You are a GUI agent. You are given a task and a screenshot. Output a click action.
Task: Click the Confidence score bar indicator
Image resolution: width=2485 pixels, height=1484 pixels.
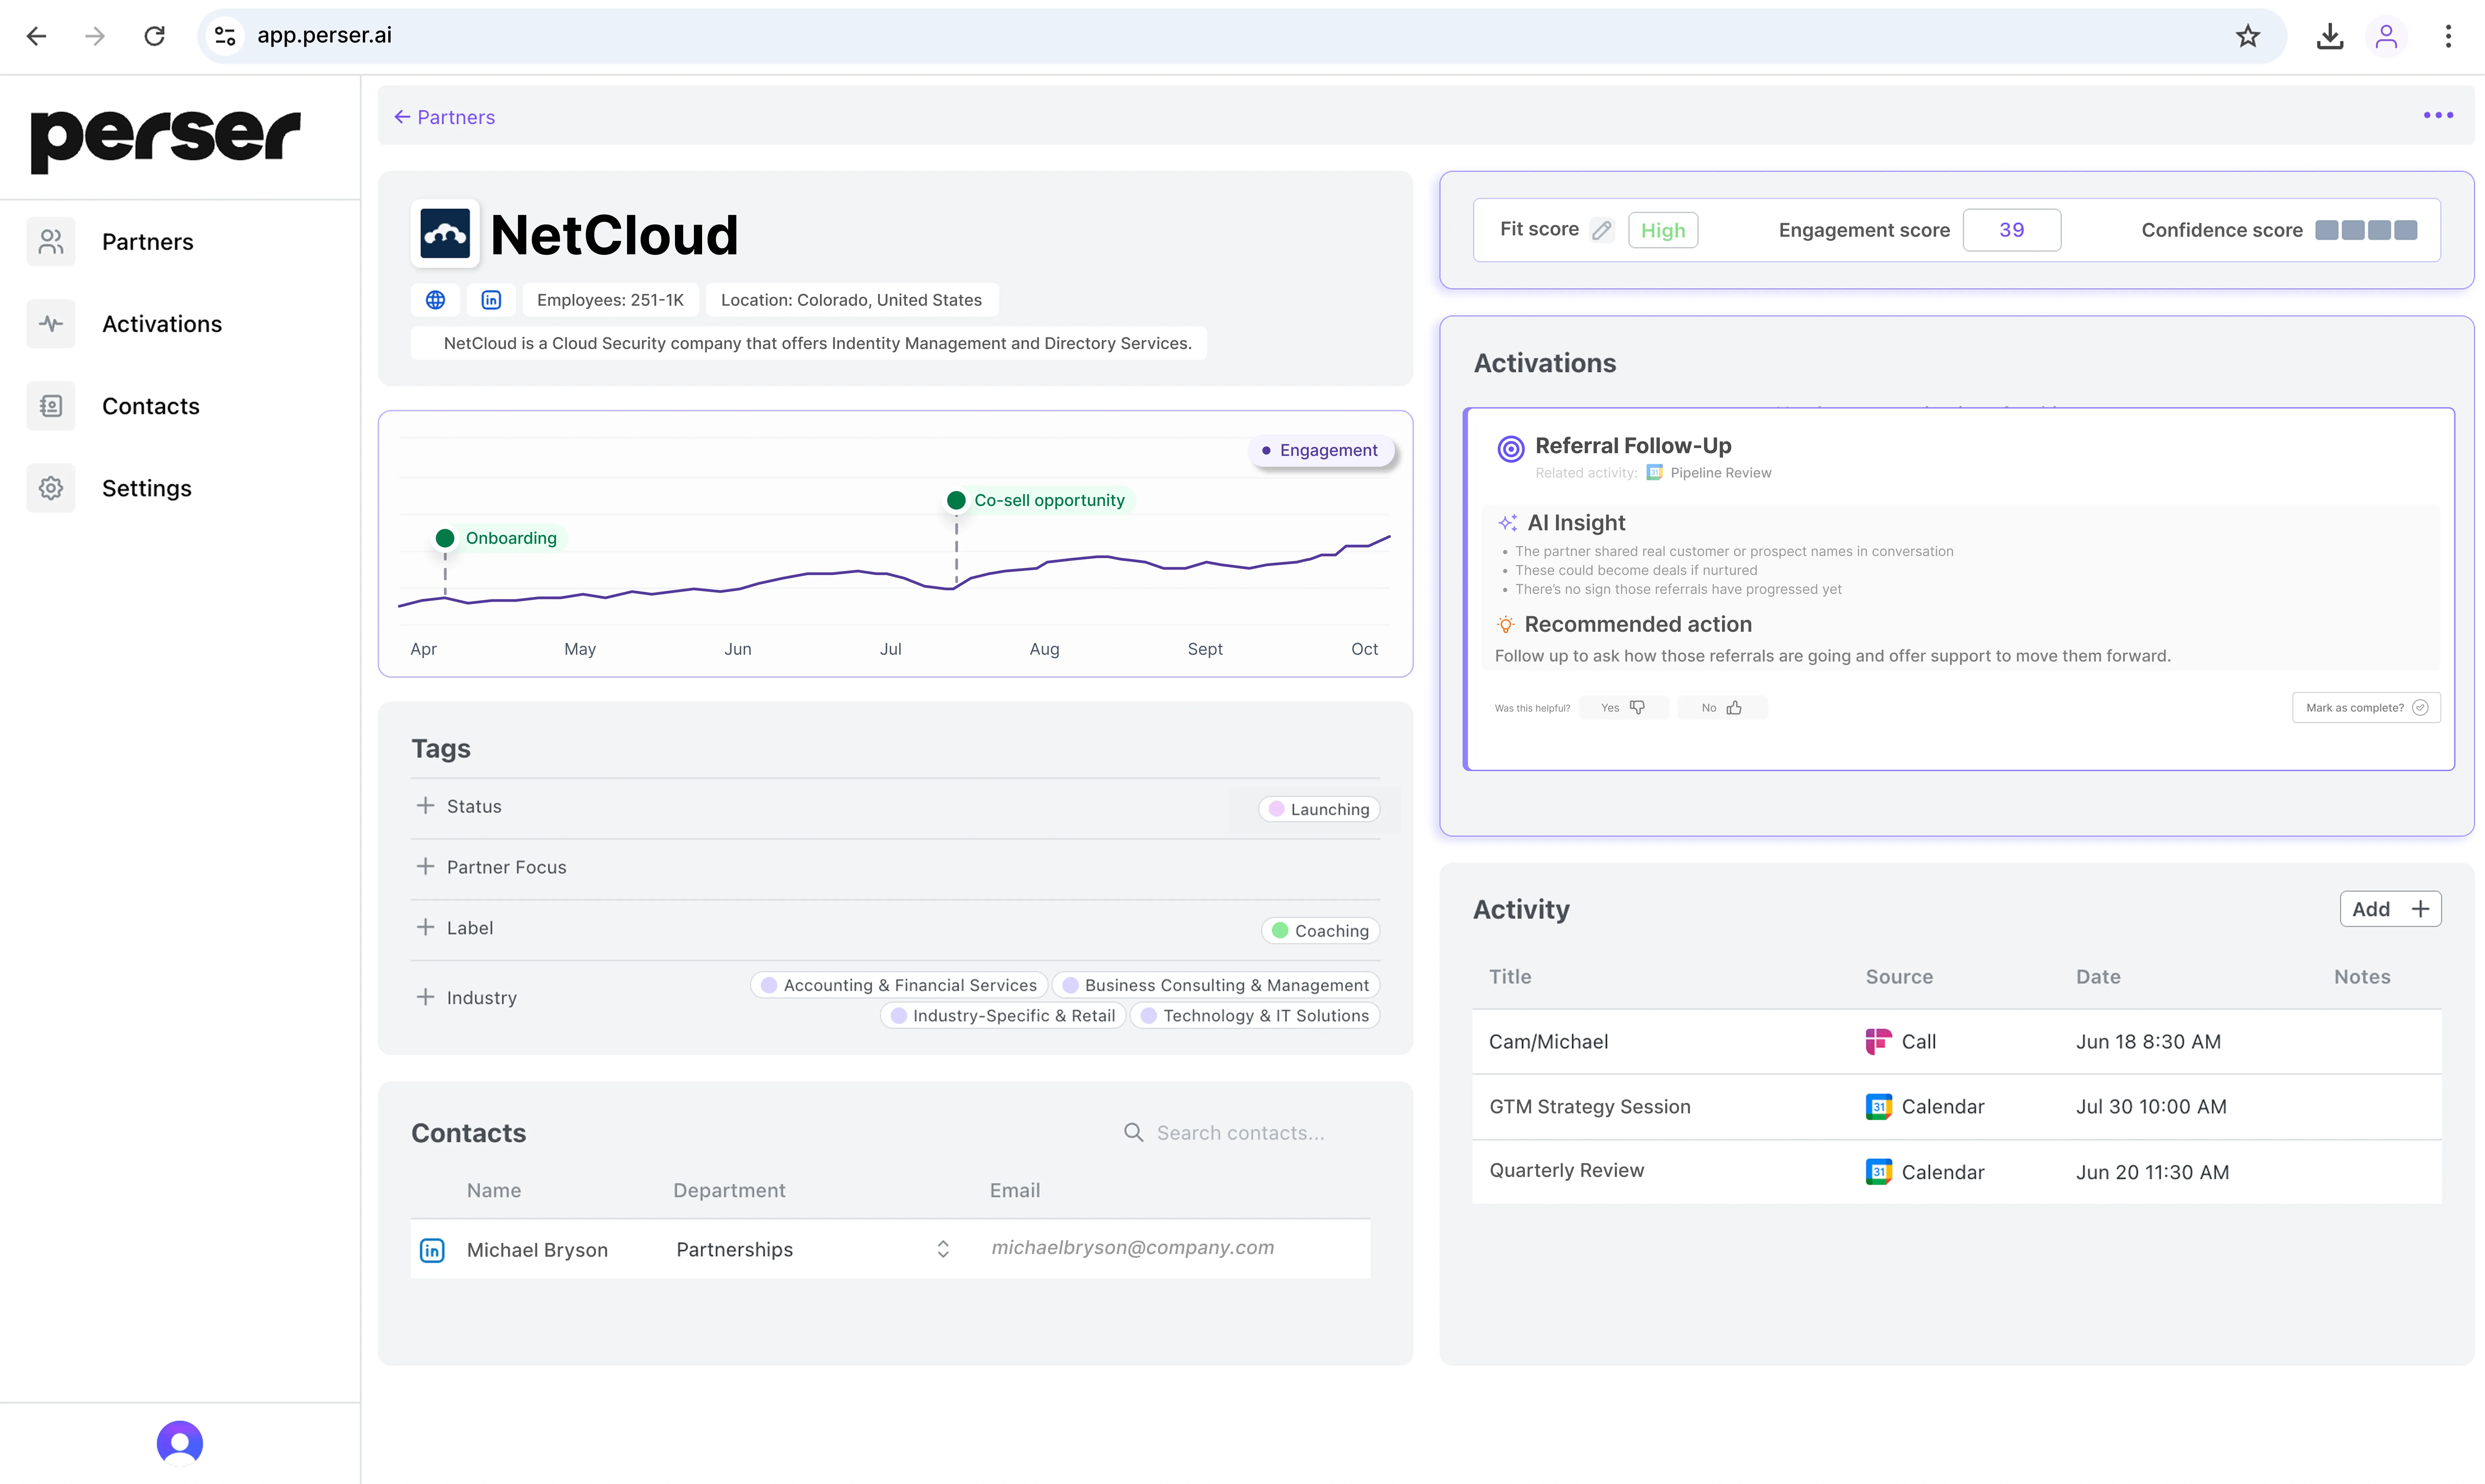2366,230
